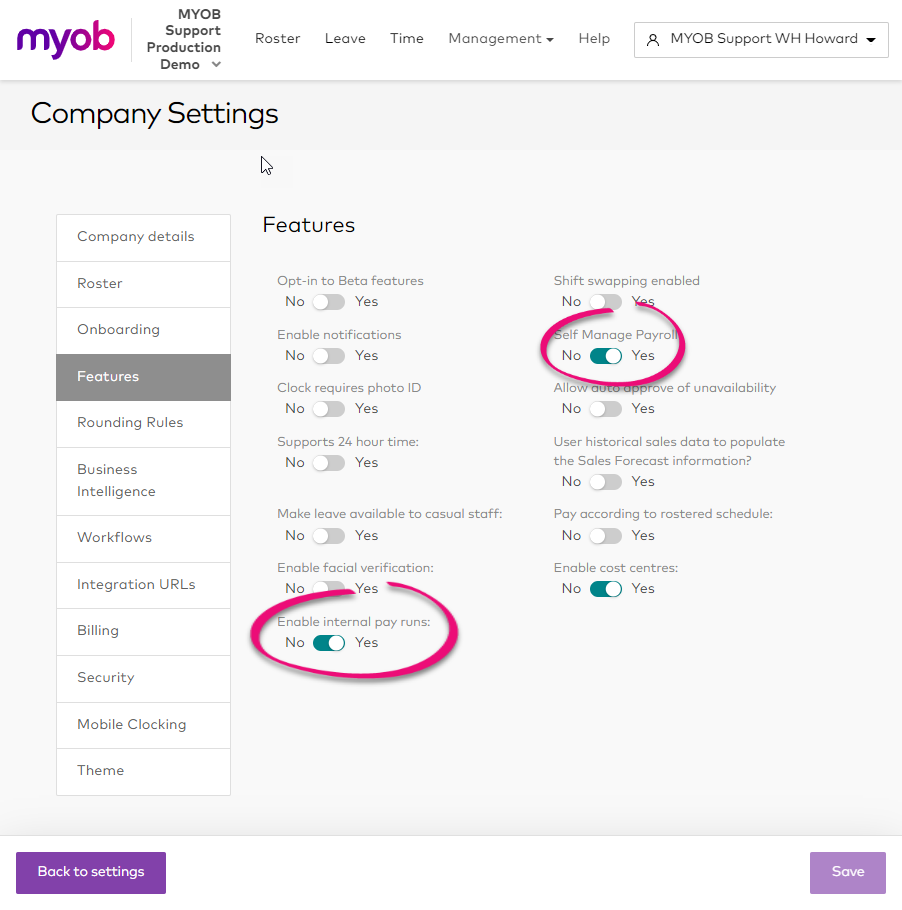The width and height of the screenshot is (902, 910).
Task: Open the Help link
Action: pos(594,39)
